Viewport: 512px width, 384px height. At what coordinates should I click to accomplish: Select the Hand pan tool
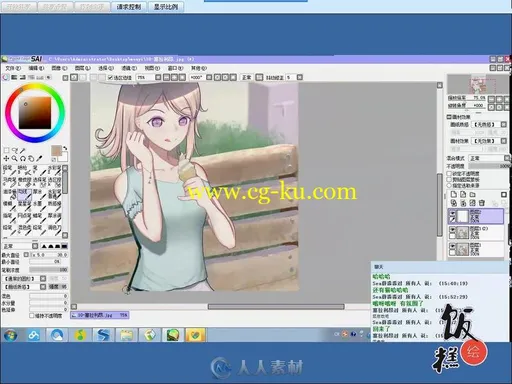point(31,159)
